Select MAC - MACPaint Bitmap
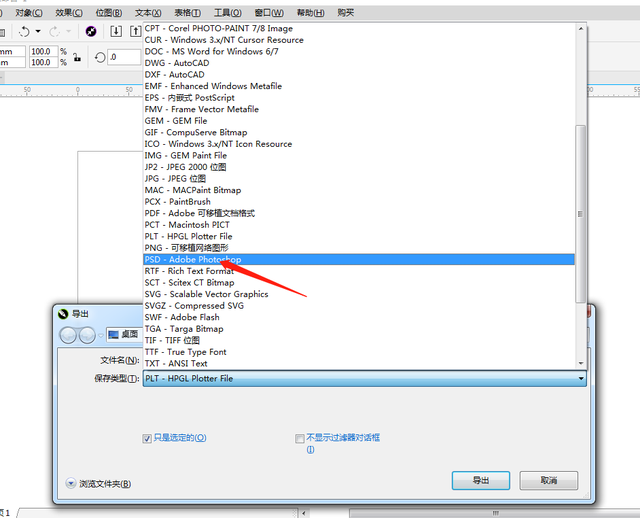Screen dimensions: 640x518 click(359, 190)
